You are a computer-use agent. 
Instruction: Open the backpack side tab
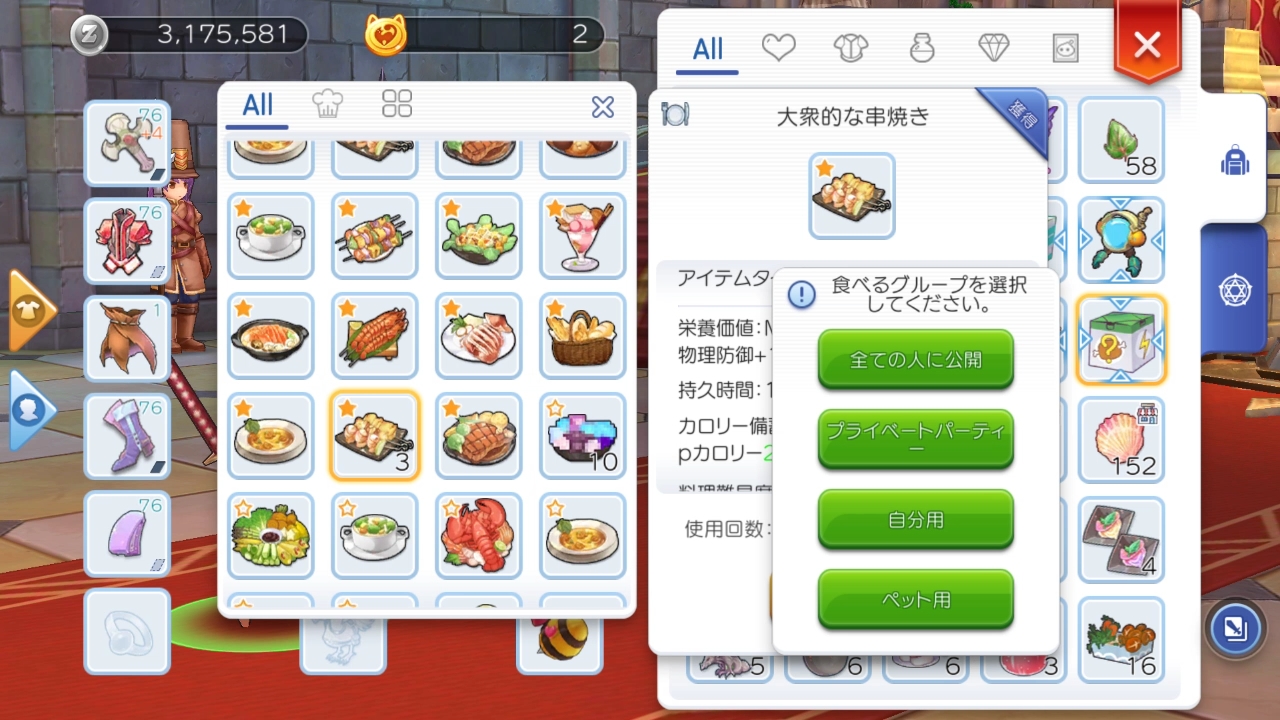coord(1235,160)
